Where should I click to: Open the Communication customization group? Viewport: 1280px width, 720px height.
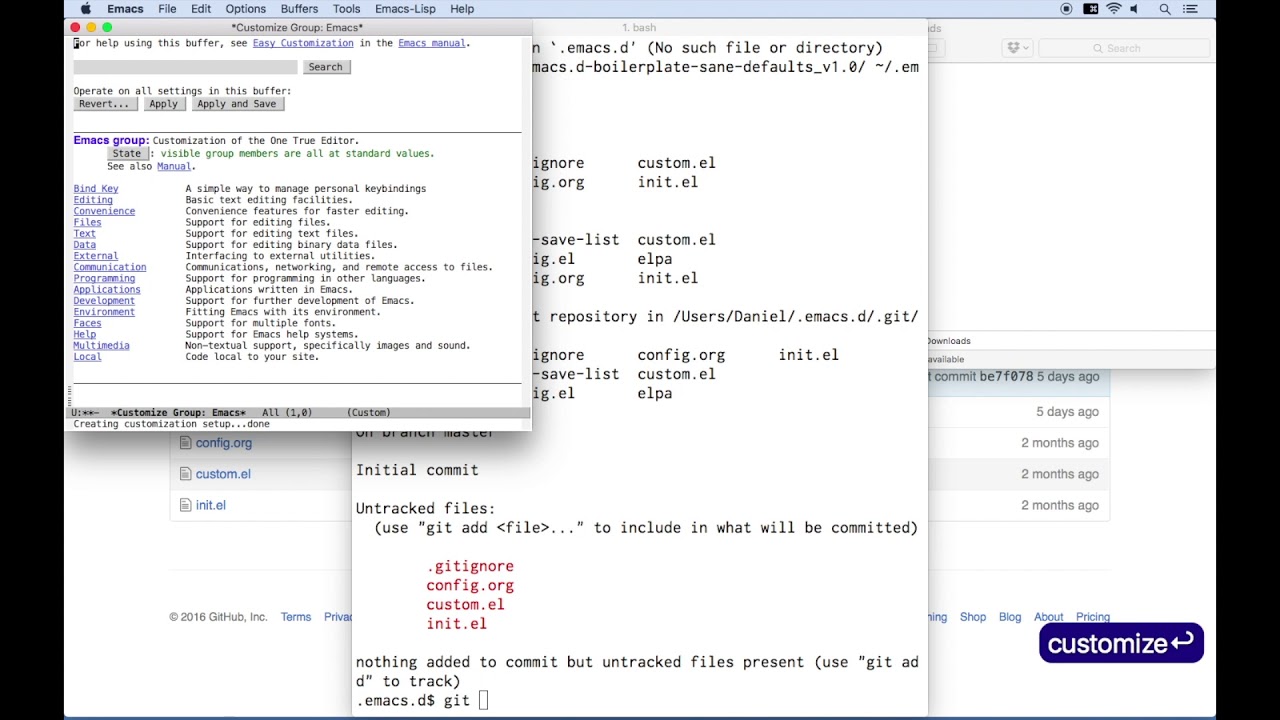110,267
